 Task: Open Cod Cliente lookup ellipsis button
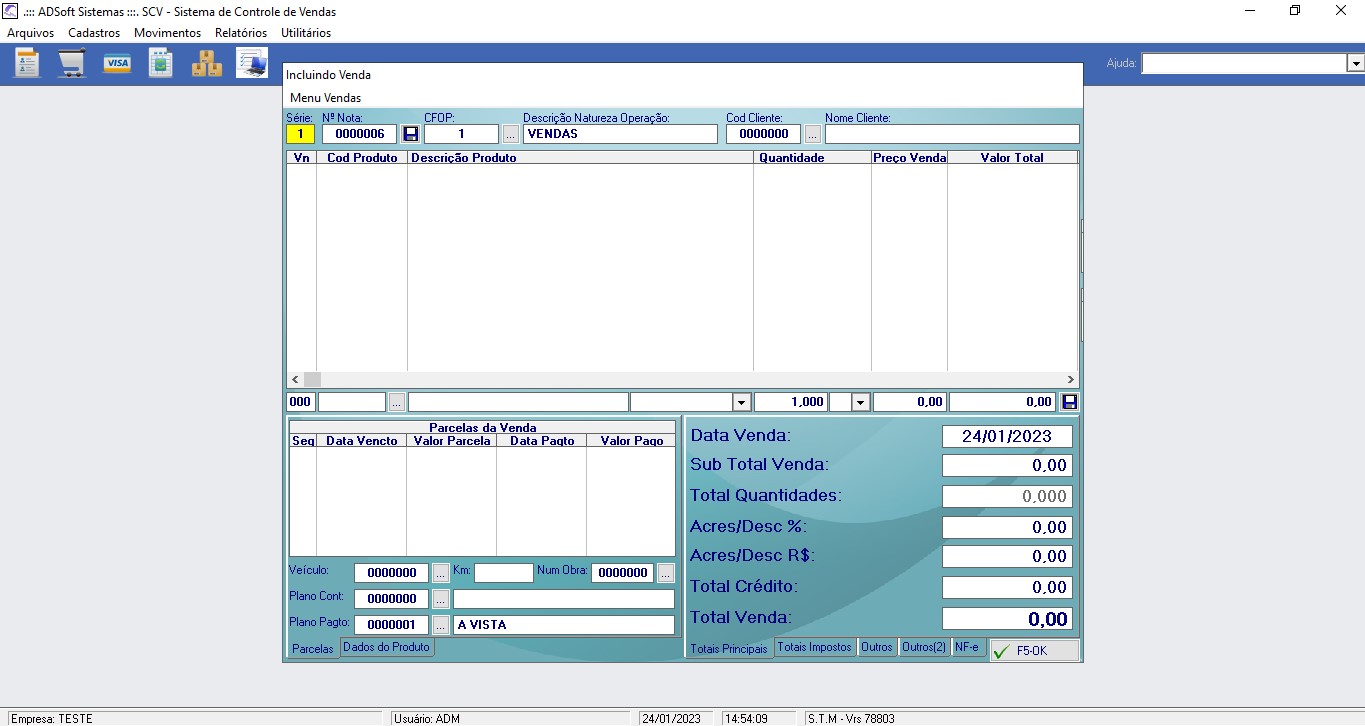[x=813, y=134]
